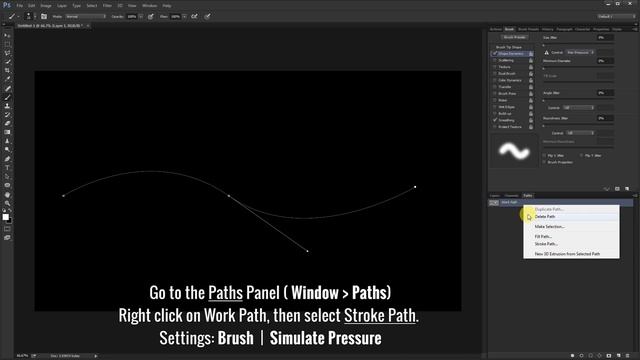
Task: Click the foreground color swatch
Action: pos(5,217)
